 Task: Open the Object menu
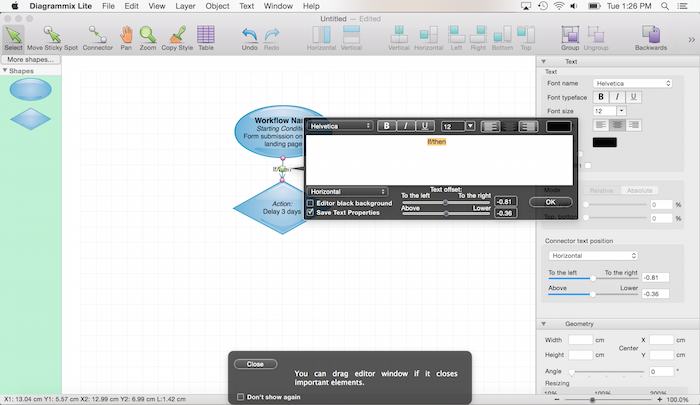[217, 6]
